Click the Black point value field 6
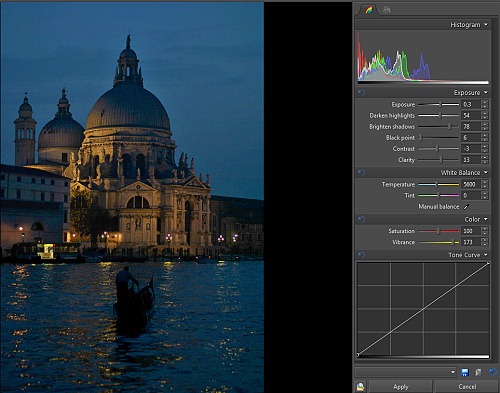This screenshot has width=500, height=393. pos(471,137)
